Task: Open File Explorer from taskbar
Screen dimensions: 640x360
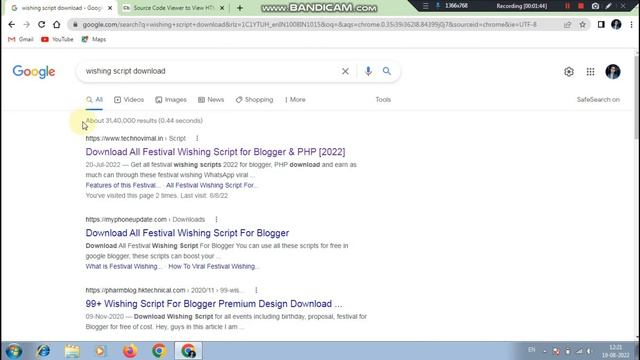Action: pyautogui.click(x=72, y=351)
